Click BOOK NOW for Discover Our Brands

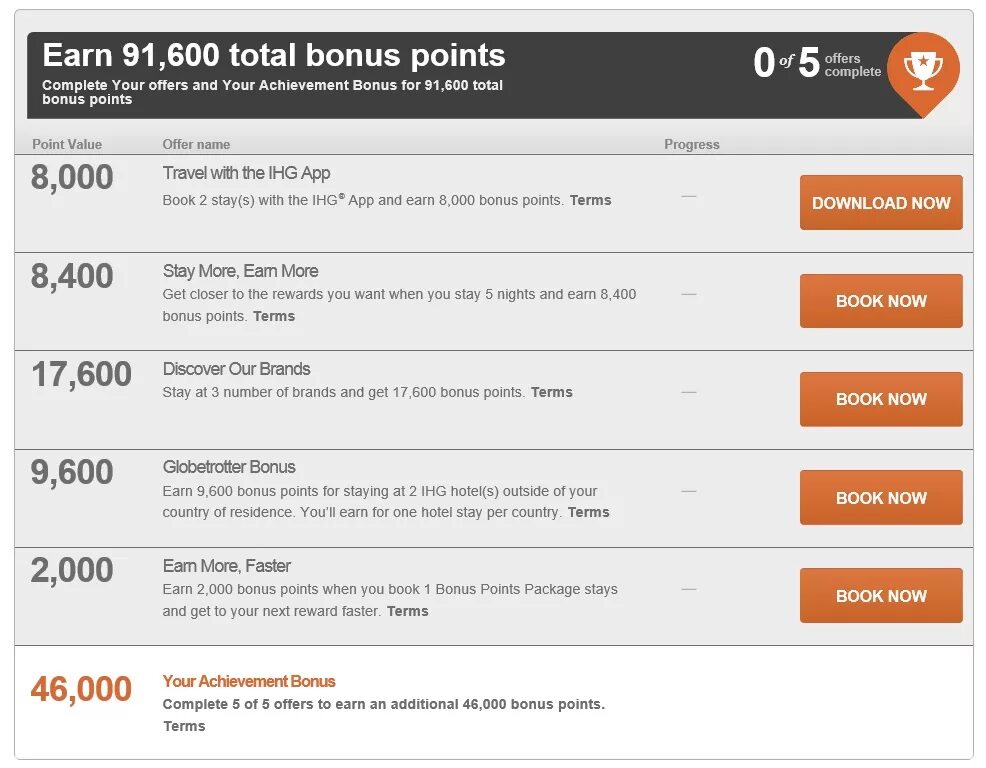(881, 399)
